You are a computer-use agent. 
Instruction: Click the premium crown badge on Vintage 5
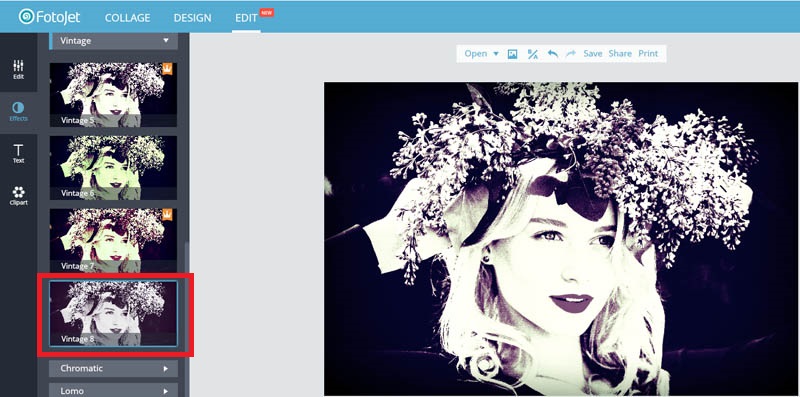[x=167, y=69]
